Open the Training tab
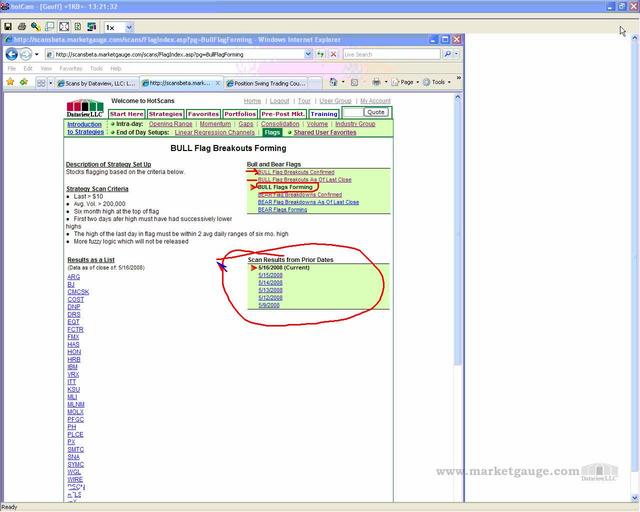Screen dimensions: 640x512 [324, 114]
